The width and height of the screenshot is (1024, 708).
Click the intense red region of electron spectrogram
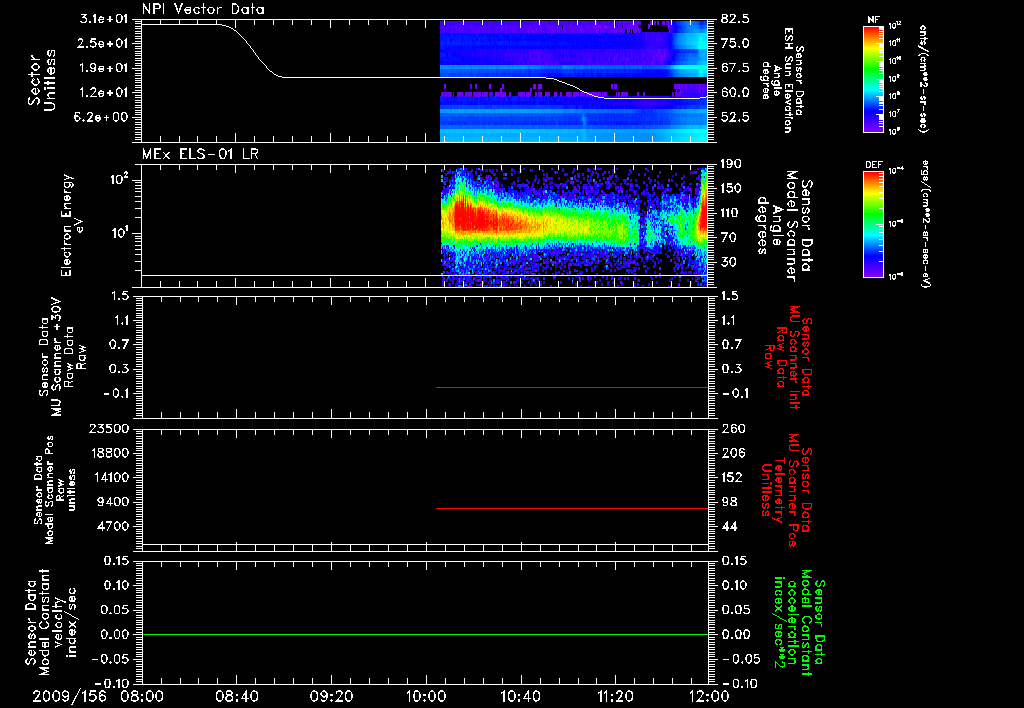tap(477, 217)
